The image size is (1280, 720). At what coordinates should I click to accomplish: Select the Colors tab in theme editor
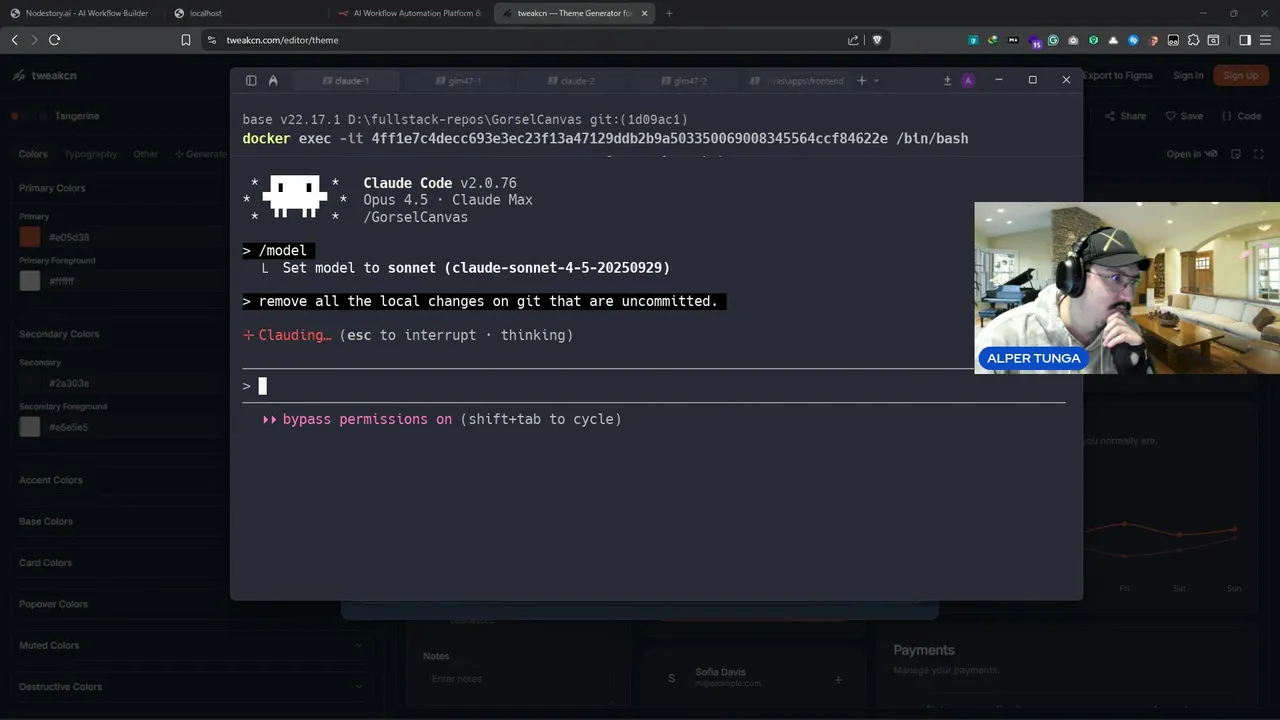[x=33, y=154]
